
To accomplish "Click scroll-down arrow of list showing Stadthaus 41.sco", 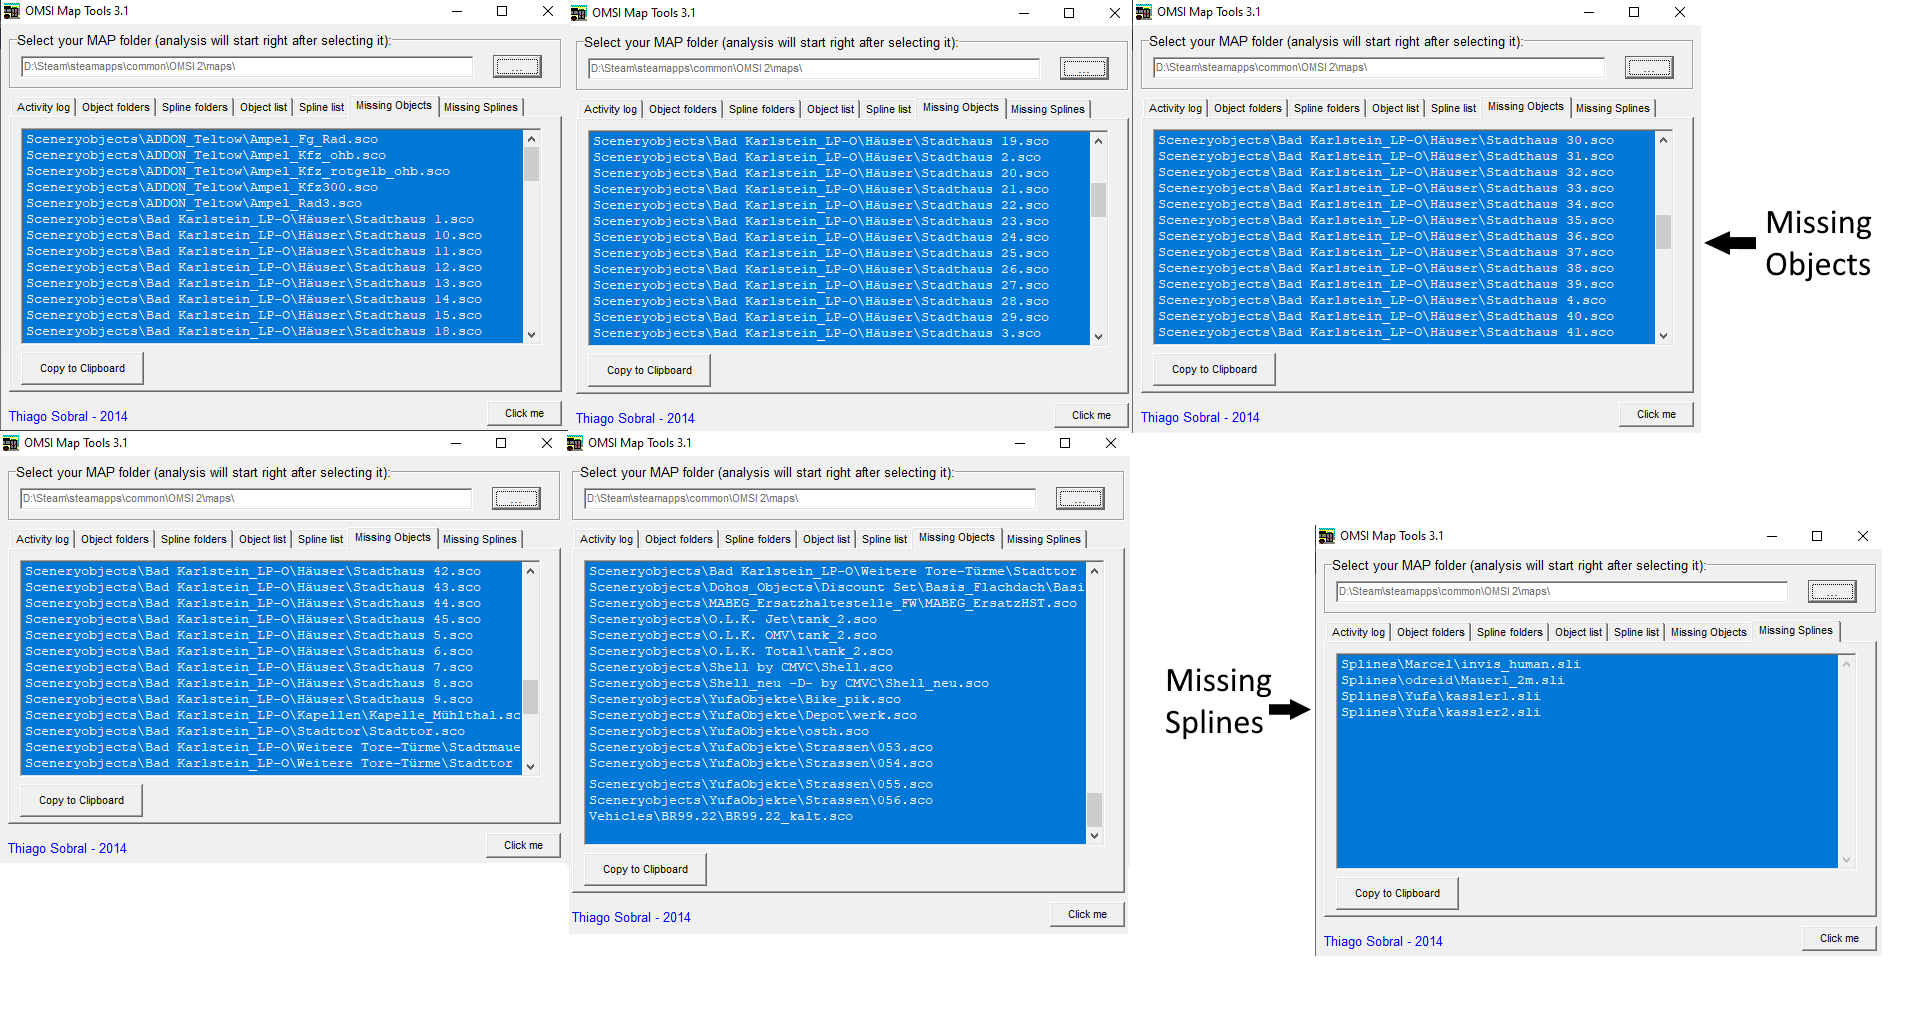I will tap(1663, 336).
